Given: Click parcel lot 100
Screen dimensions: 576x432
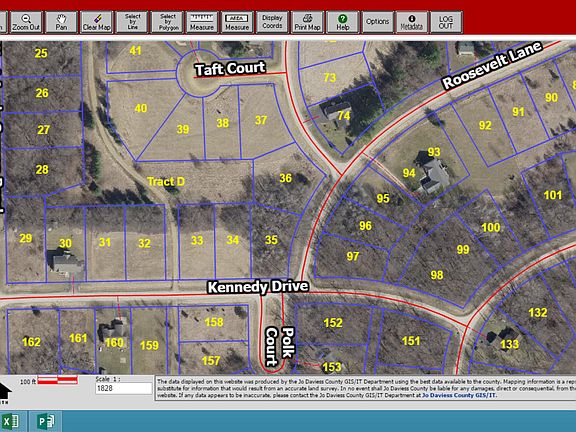Looking at the screenshot, I should [x=491, y=227].
